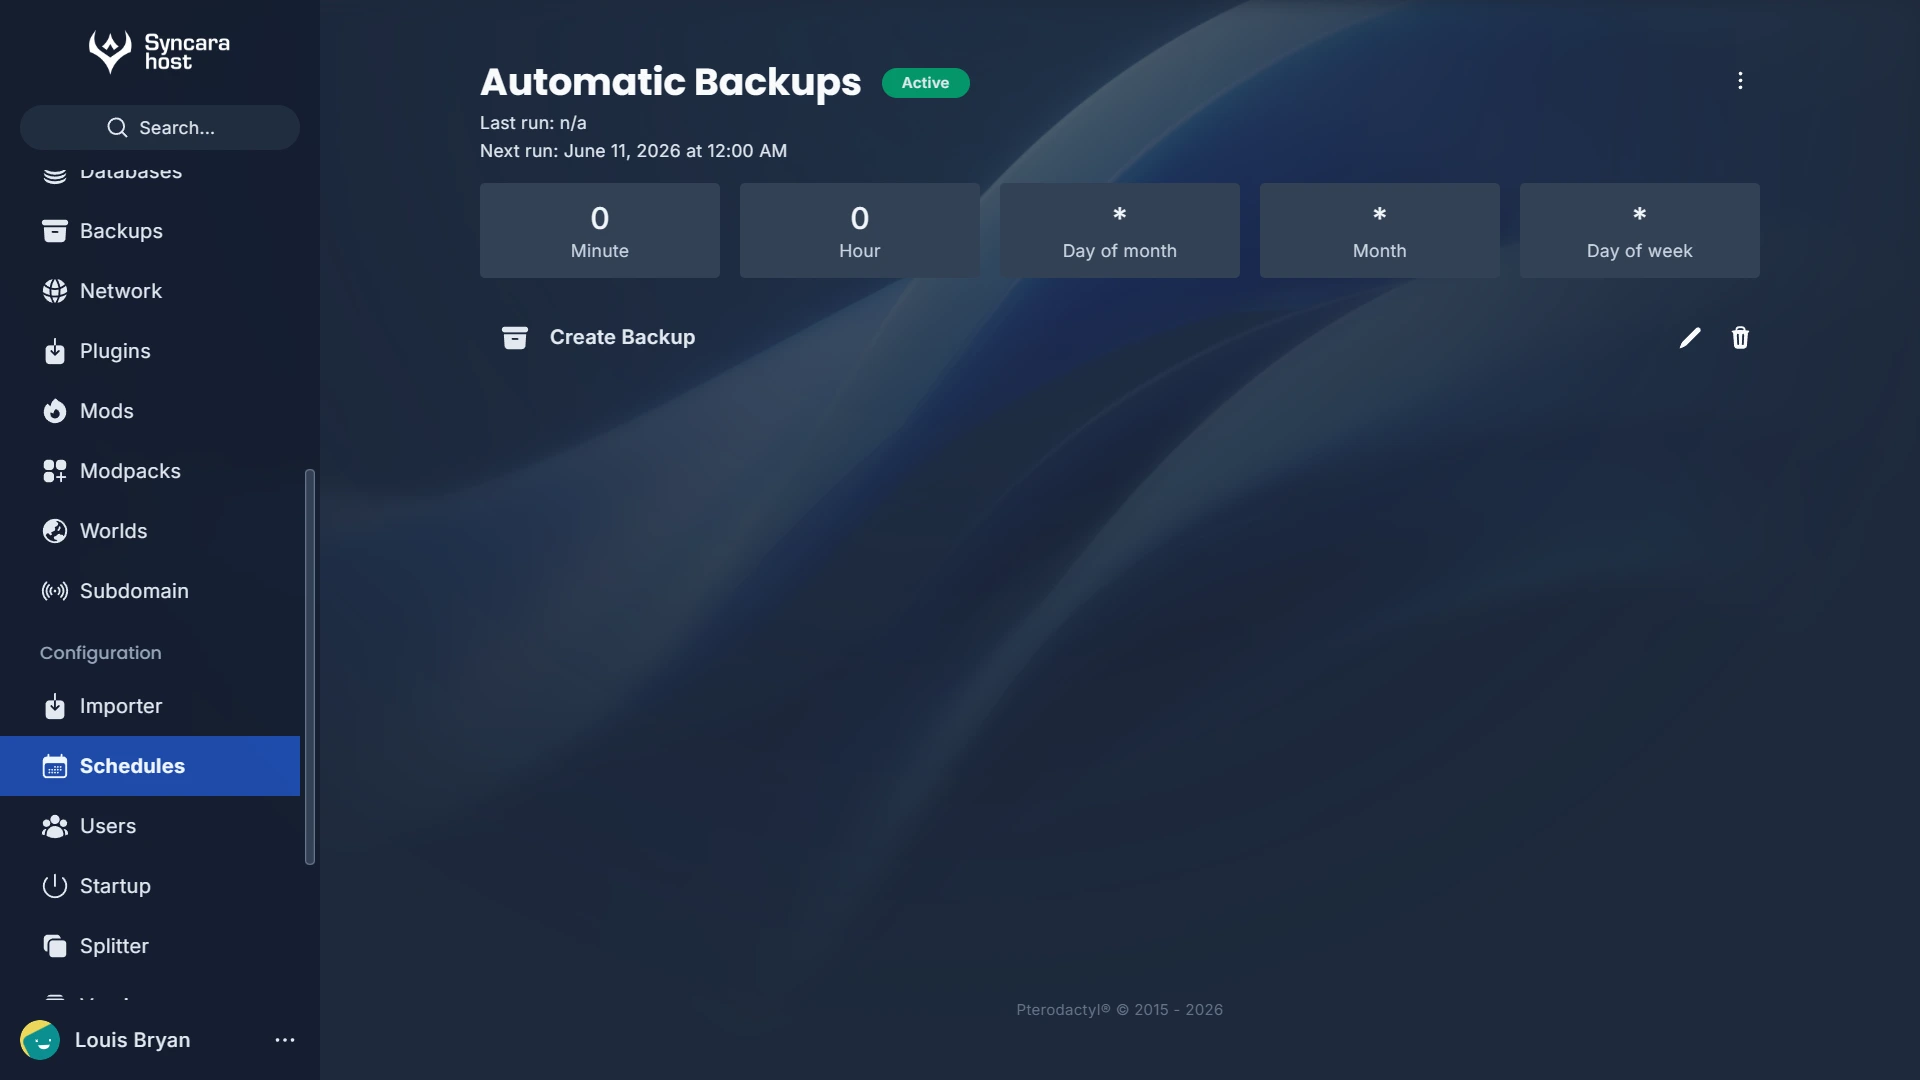Open Louis Bryan account name
The image size is (1920, 1080).
[x=132, y=1040]
